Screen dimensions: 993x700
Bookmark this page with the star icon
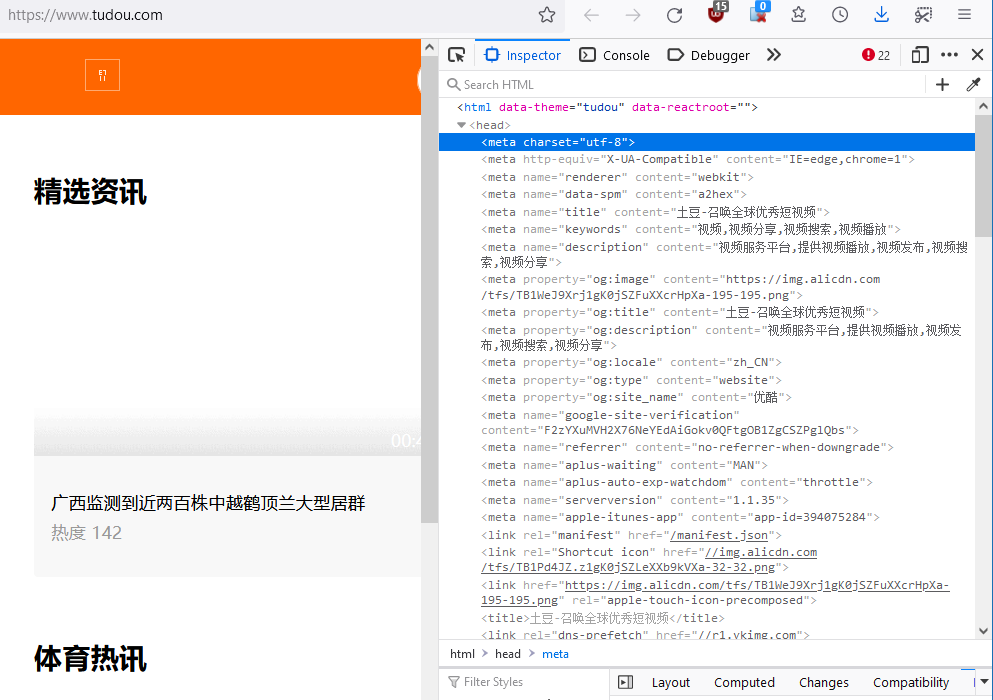click(x=547, y=15)
